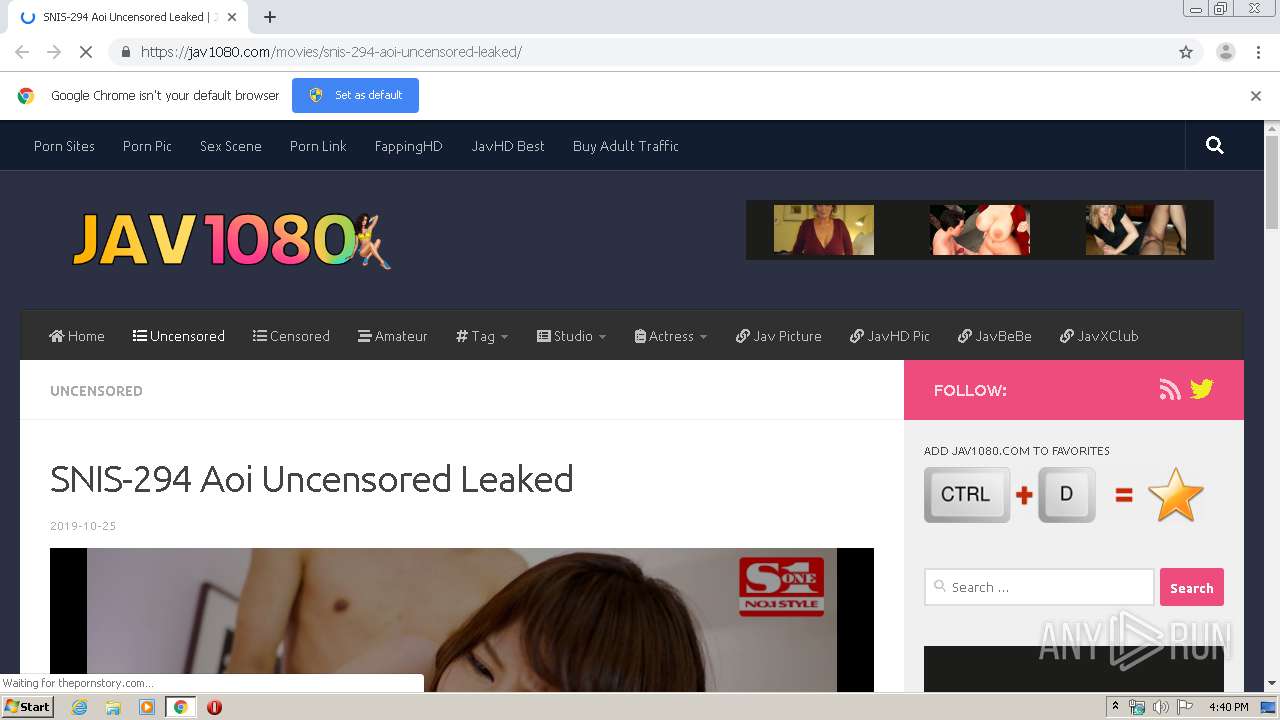The width and height of the screenshot is (1280, 720).
Task: Close the SNIS-294 browser tab
Action: pyautogui.click(x=233, y=17)
